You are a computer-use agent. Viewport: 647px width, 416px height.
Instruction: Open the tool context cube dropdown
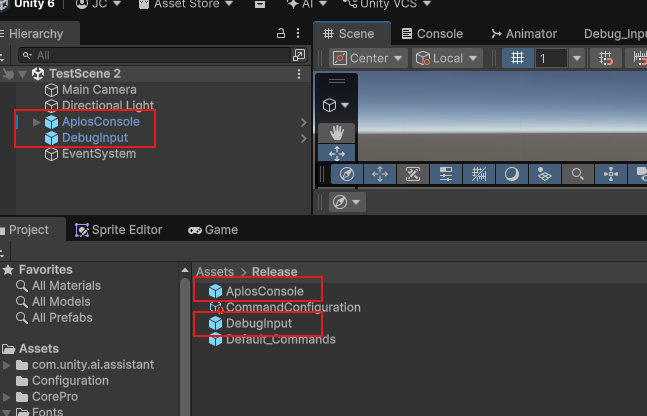(x=336, y=105)
